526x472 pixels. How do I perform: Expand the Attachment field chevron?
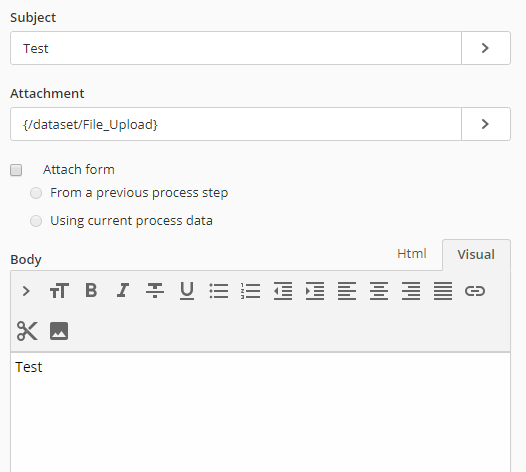coord(486,124)
